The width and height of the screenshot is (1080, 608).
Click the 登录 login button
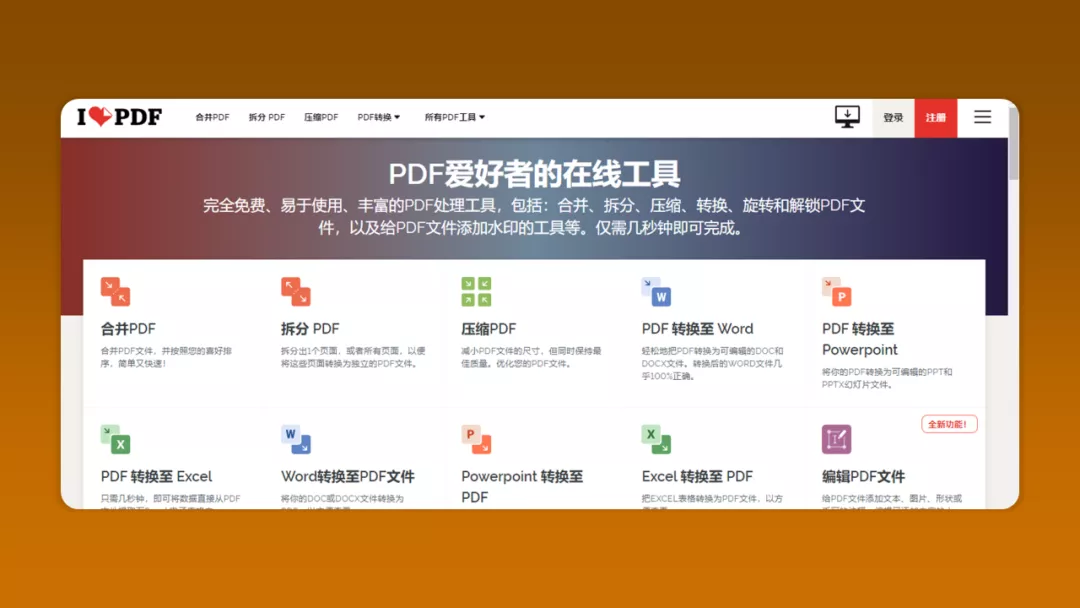[x=893, y=118]
